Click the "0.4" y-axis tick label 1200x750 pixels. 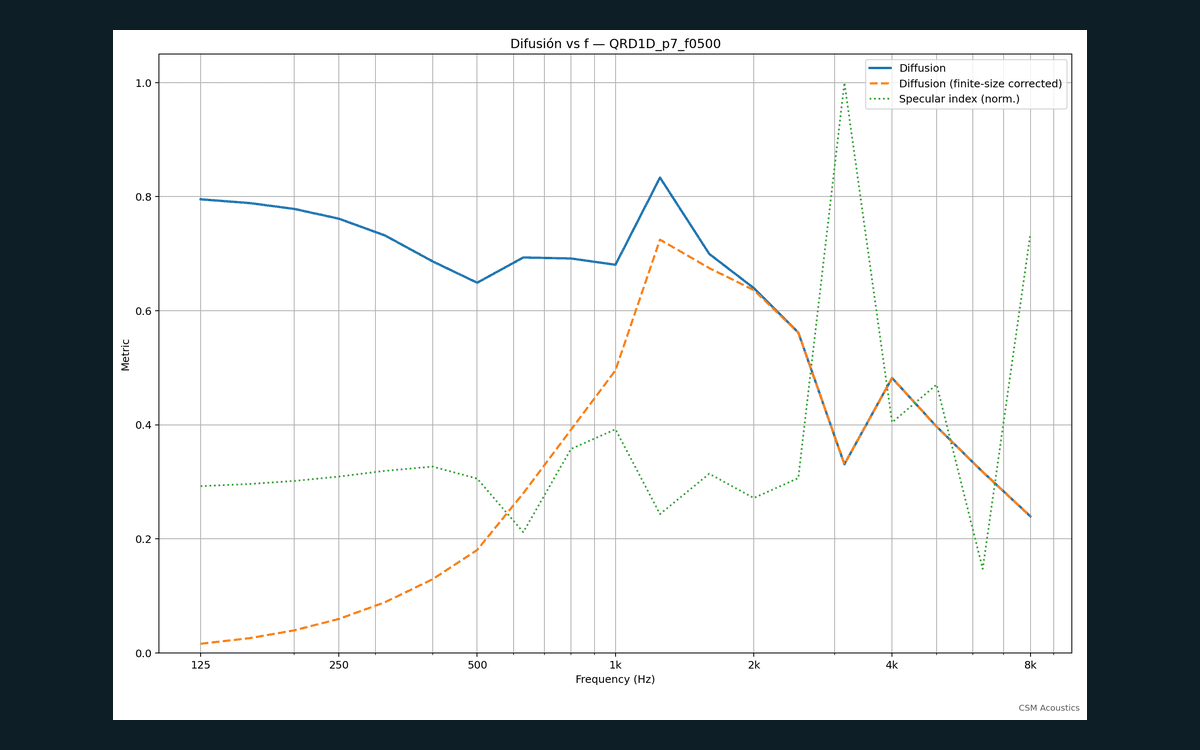[144, 426]
